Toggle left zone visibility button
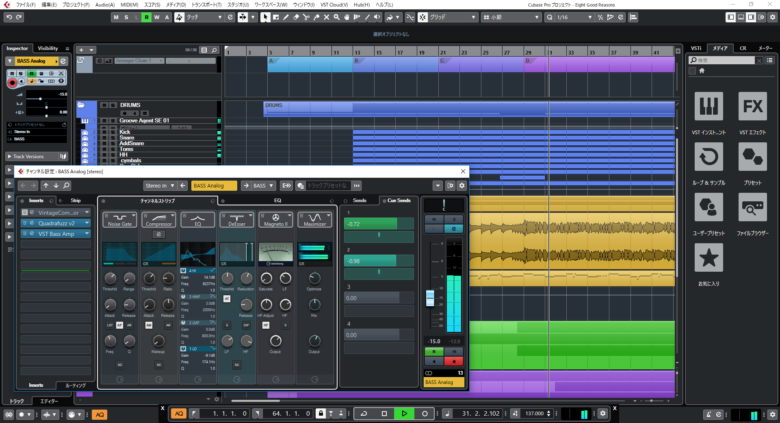The height and width of the screenshot is (423, 780). [x=731, y=17]
